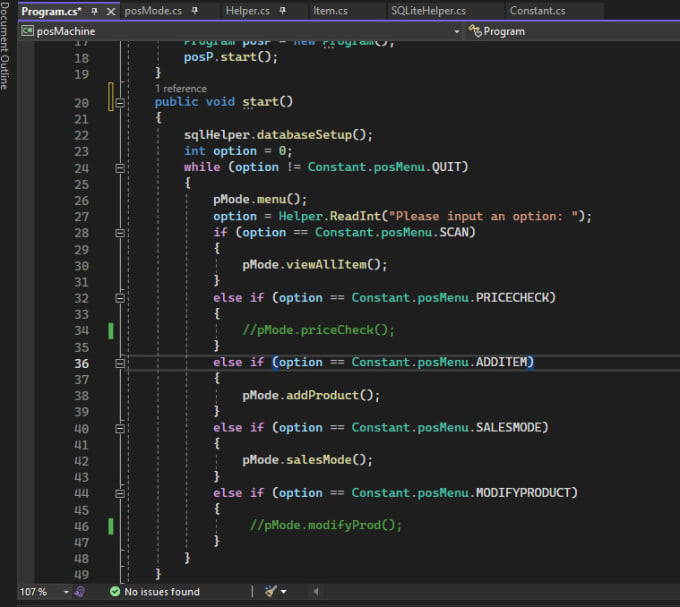Click the 'No issues found' status
Screen dimensions: 680x607
pos(162,592)
